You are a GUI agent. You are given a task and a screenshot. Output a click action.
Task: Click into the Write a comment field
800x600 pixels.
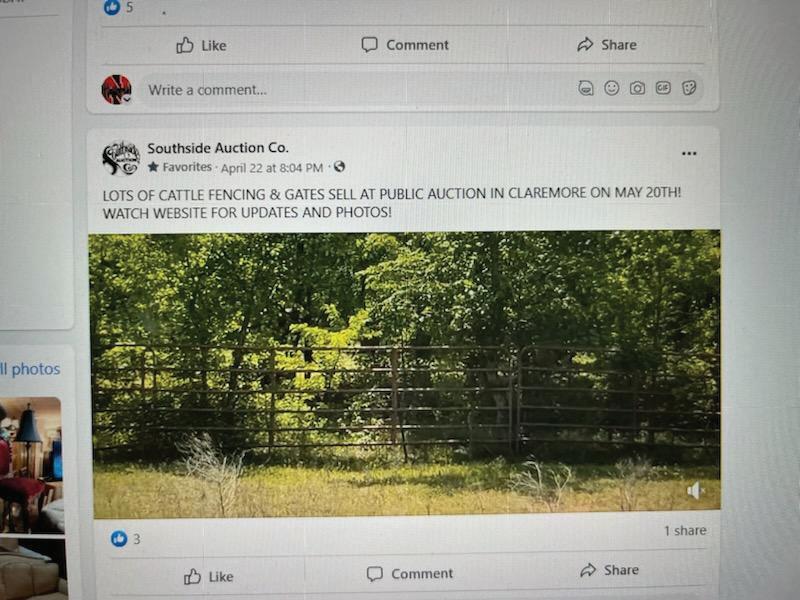click(x=357, y=89)
